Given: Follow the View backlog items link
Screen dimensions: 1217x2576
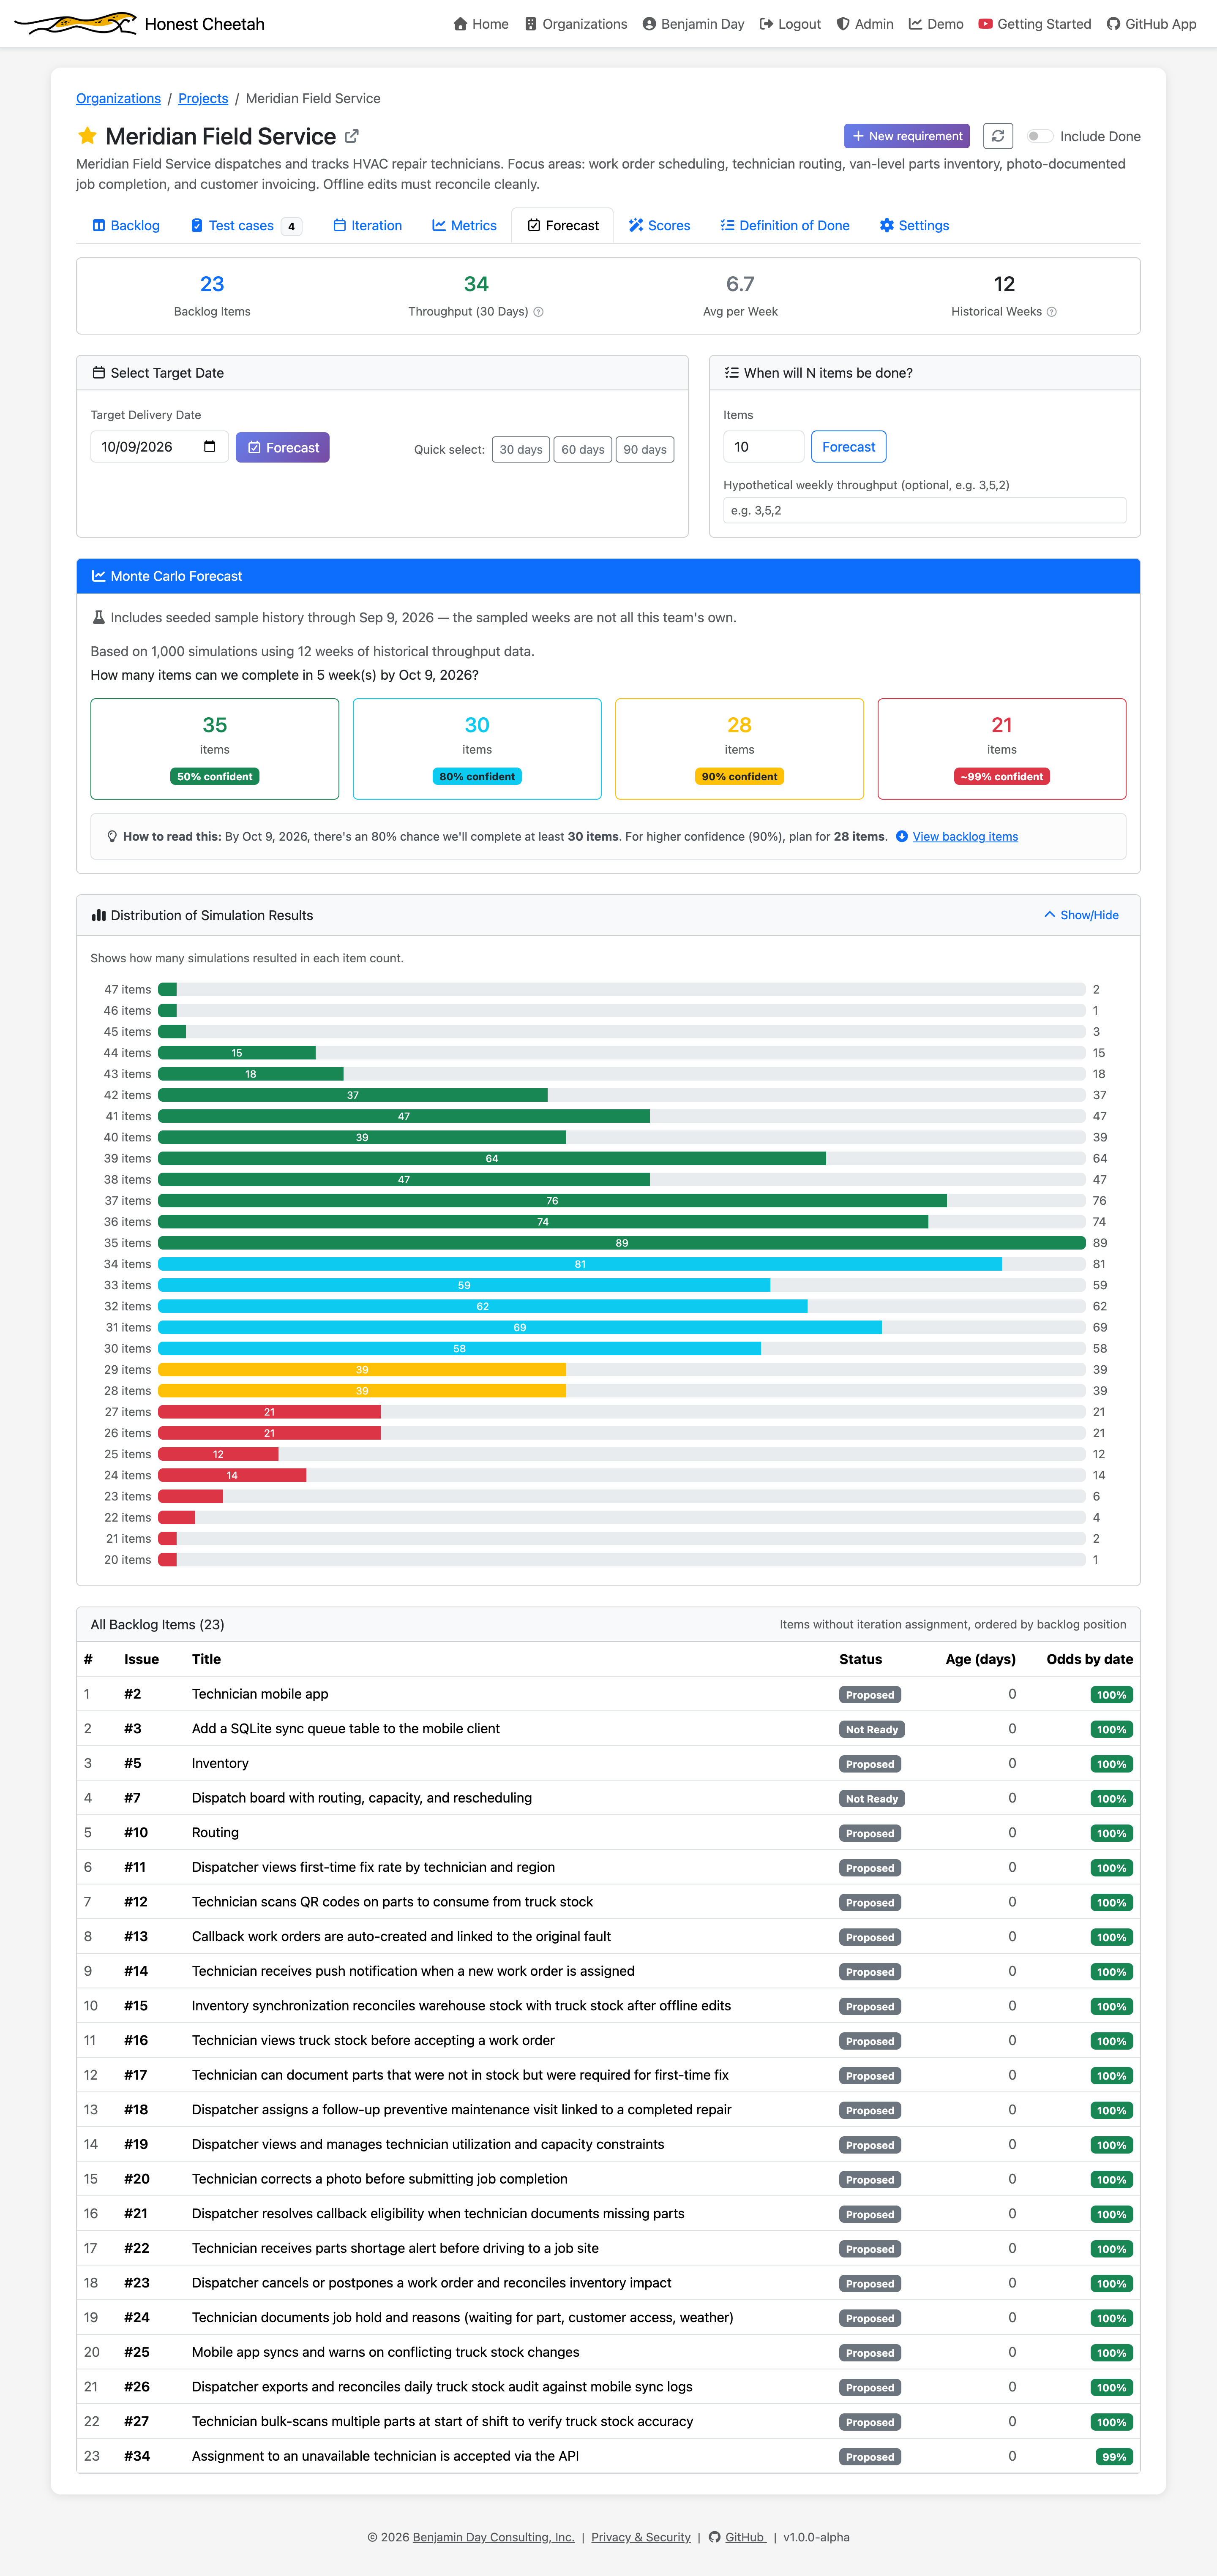Looking at the screenshot, I should [x=965, y=837].
